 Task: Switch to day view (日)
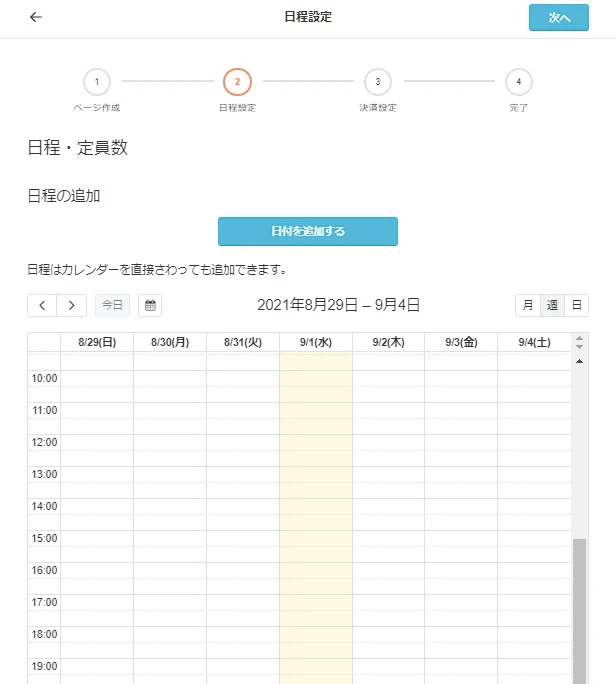pyautogui.click(x=576, y=306)
